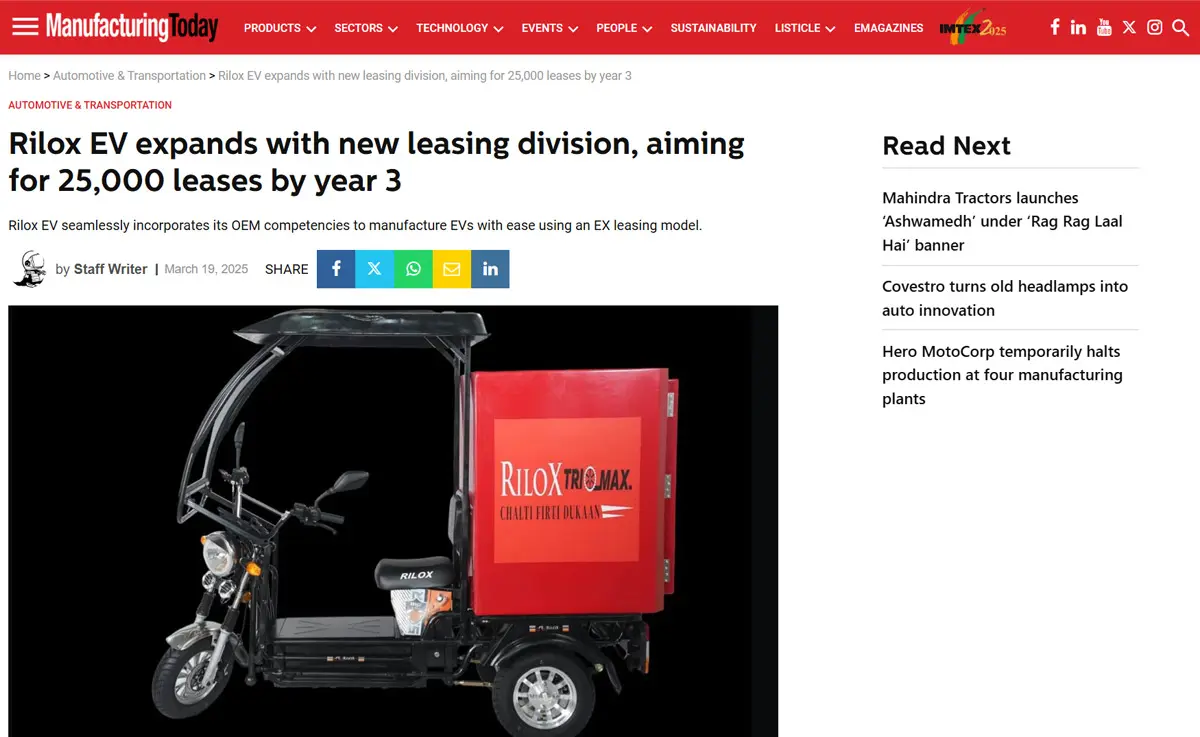This screenshot has width=1200, height=737.
Task: Open the header Instagram icon
Action: pos(1155,27)
